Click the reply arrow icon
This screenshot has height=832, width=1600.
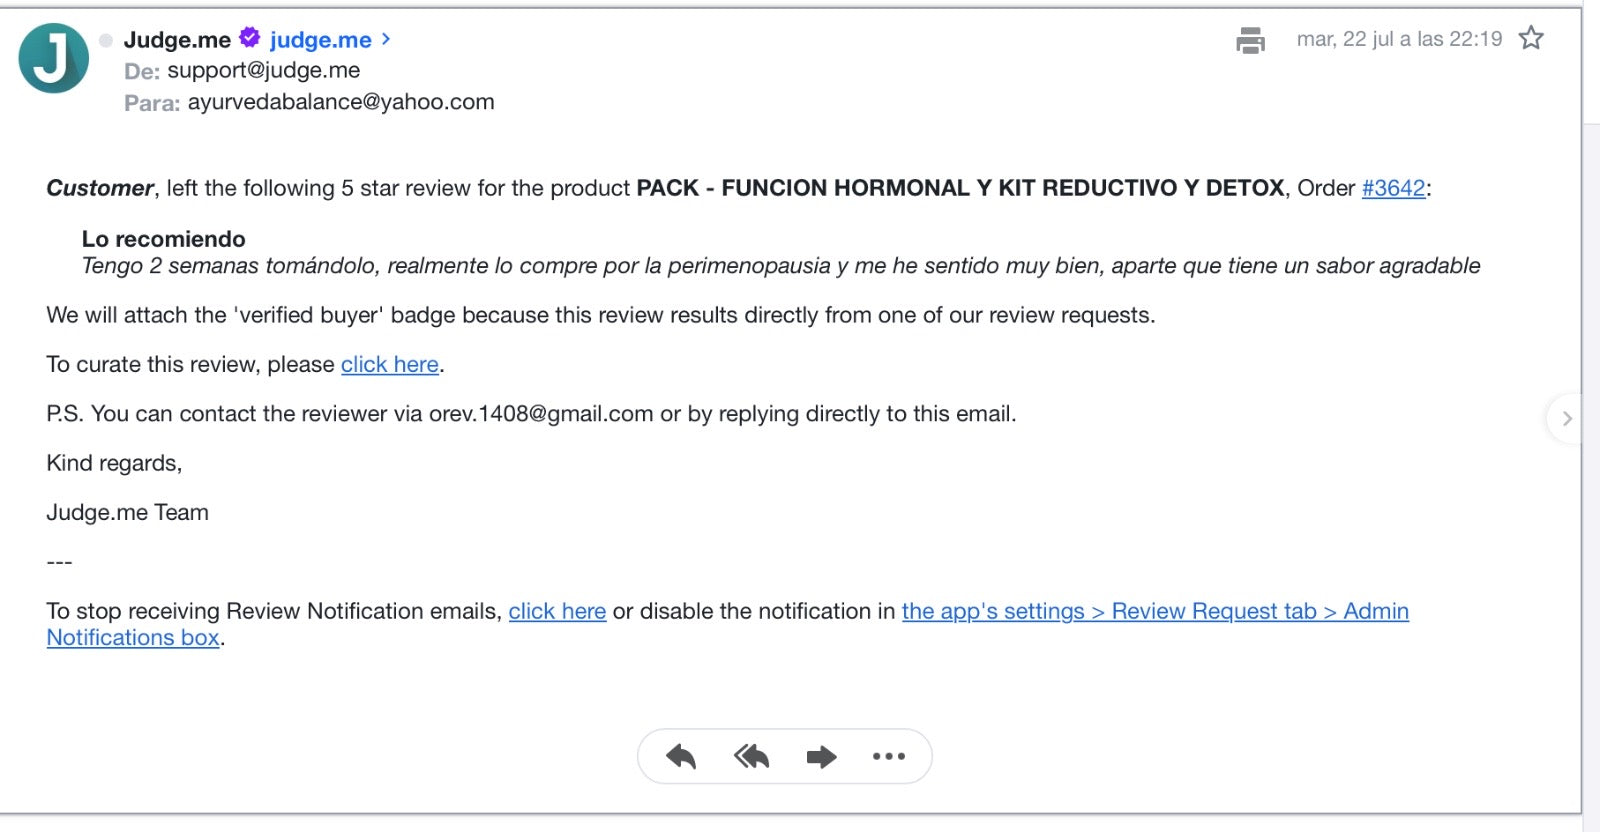pos(681,757)
